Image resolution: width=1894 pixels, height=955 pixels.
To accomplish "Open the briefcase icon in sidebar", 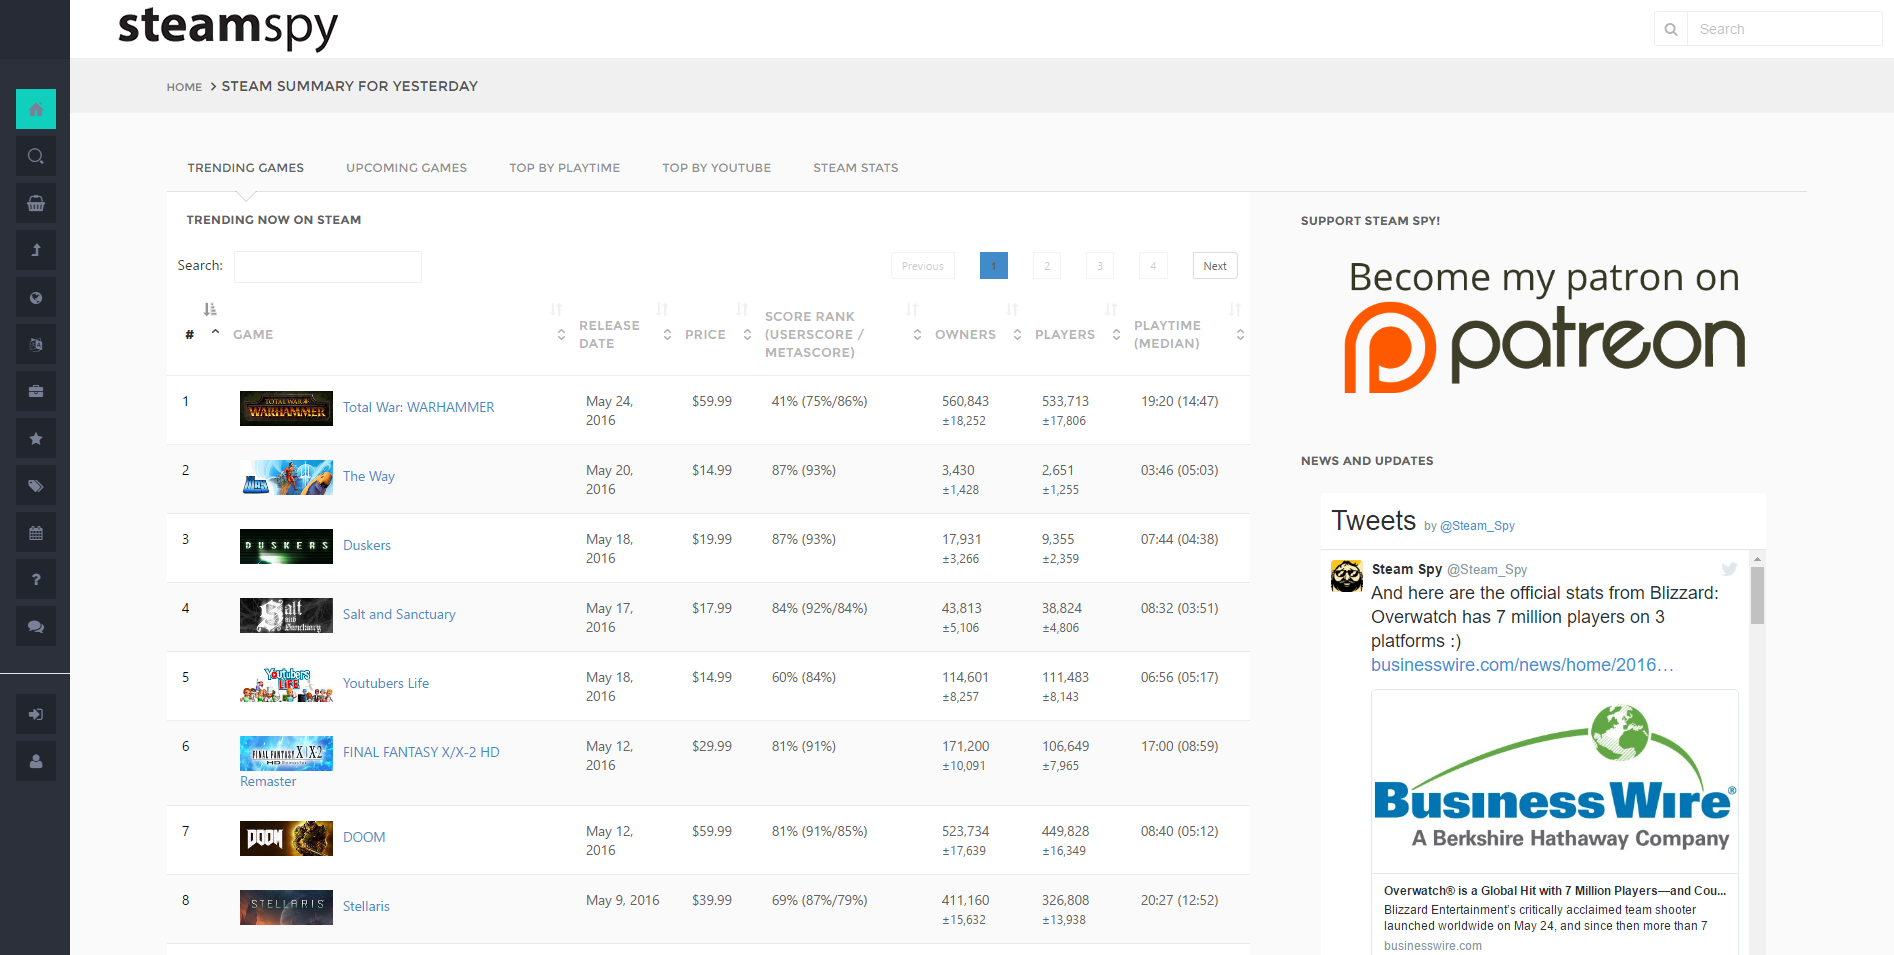I will click(x=36, y=391).
